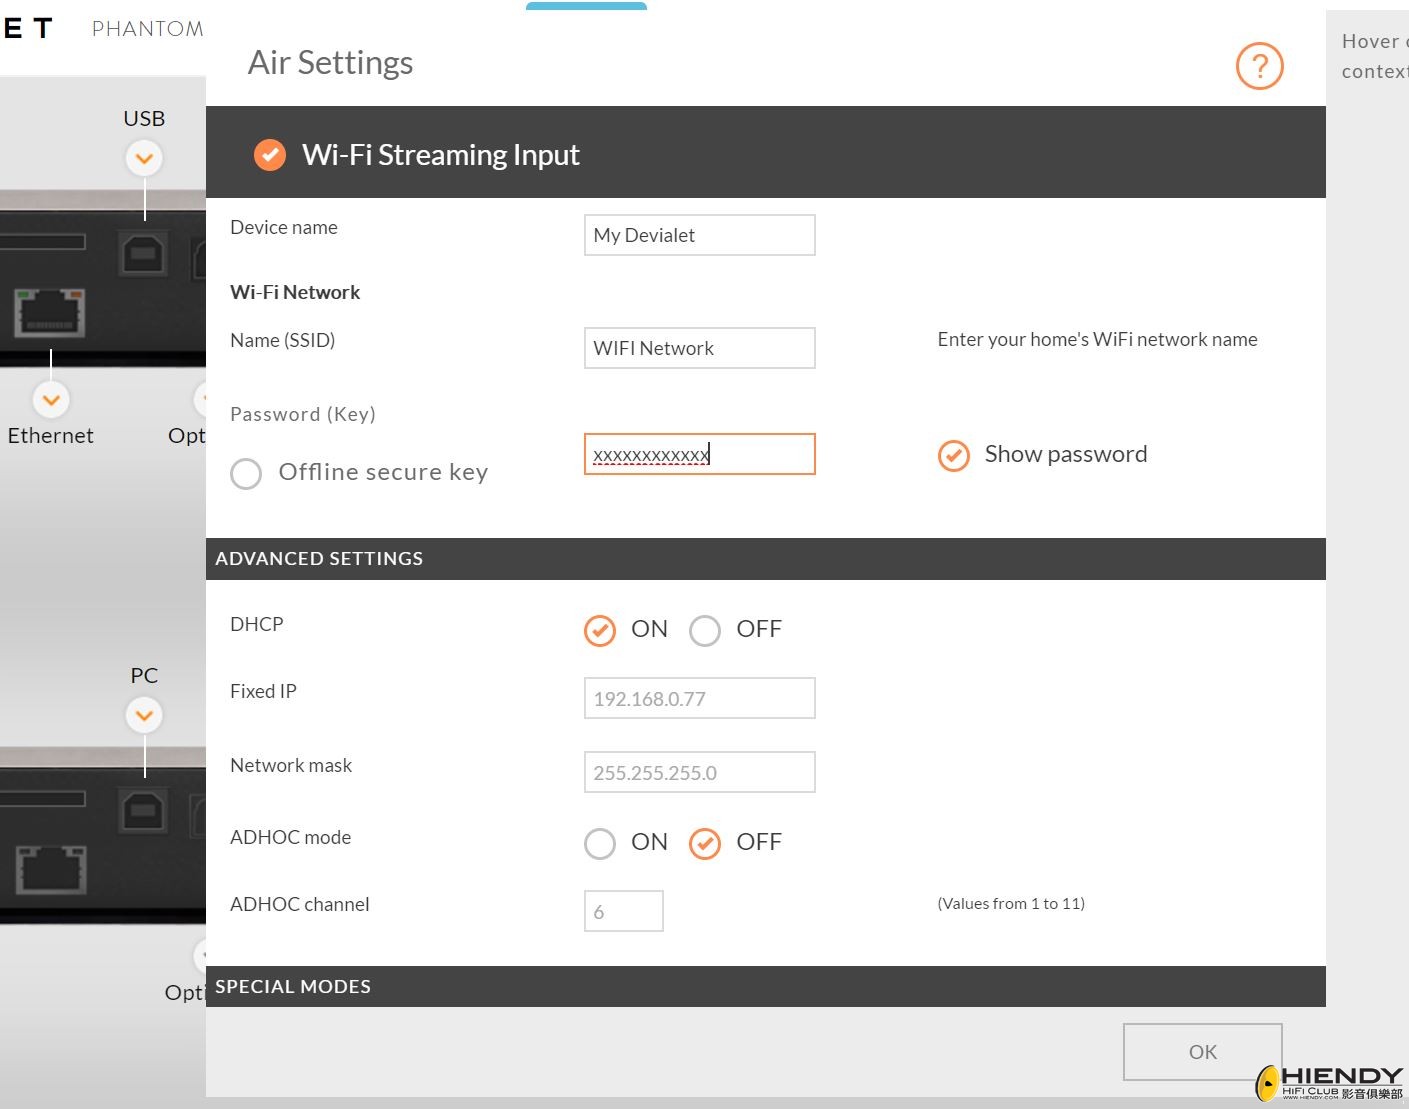The width and height of the screenshot is (1409, 1109).
Task: Click the "ADHOC channel" label
Action: 300,904
